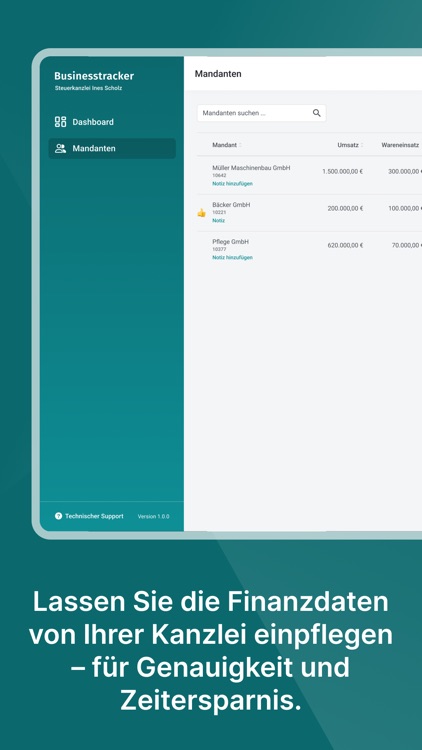Click the Wareneinsatz column header
Viewport: 422px width, 750px height.
(400, 145)
